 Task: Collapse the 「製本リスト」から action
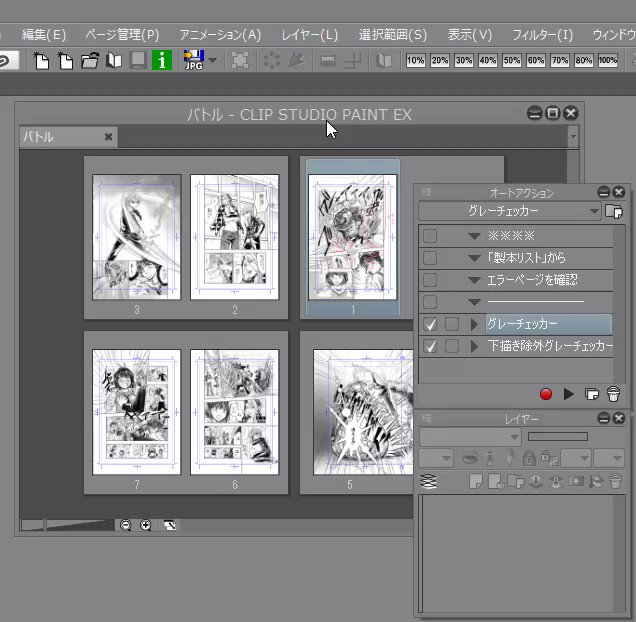click(474, 258)
